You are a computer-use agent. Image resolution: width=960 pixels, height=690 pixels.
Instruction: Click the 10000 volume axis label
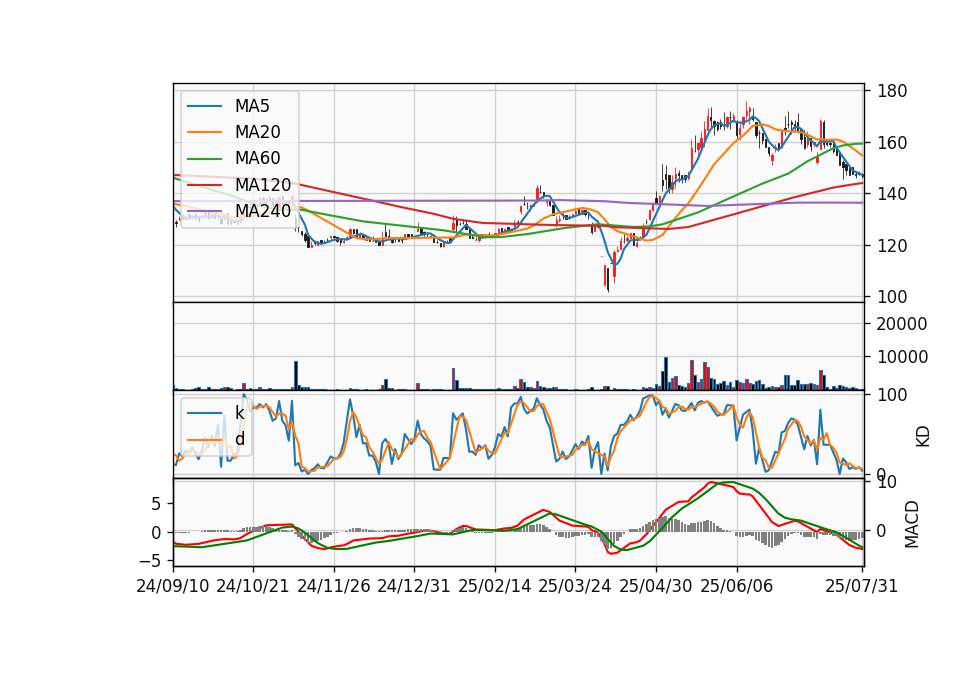pyautogui.click(x=902, y=357)
